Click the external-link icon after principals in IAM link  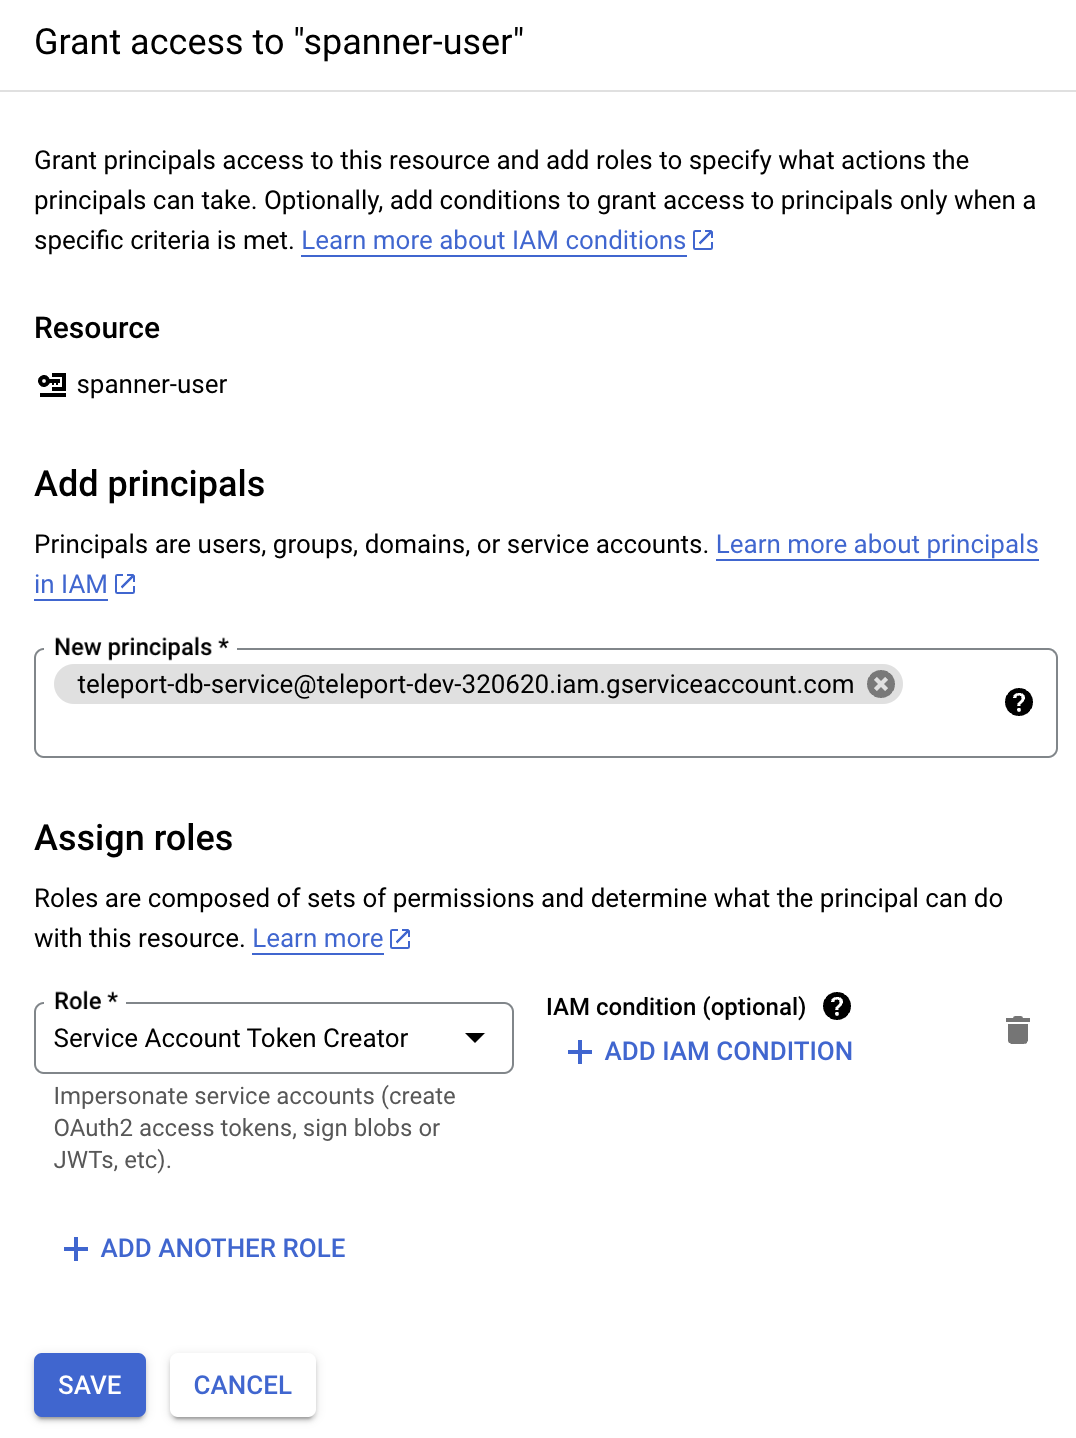124,584
